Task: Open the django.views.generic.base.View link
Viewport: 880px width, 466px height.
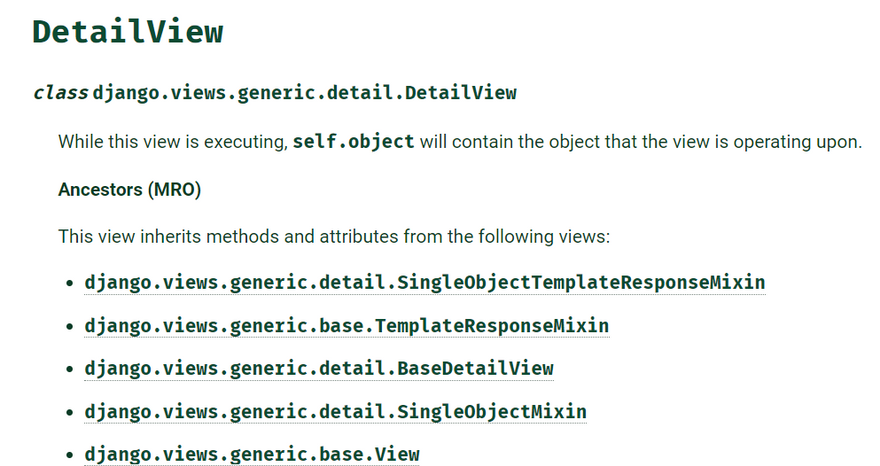Action: [252, 454]
